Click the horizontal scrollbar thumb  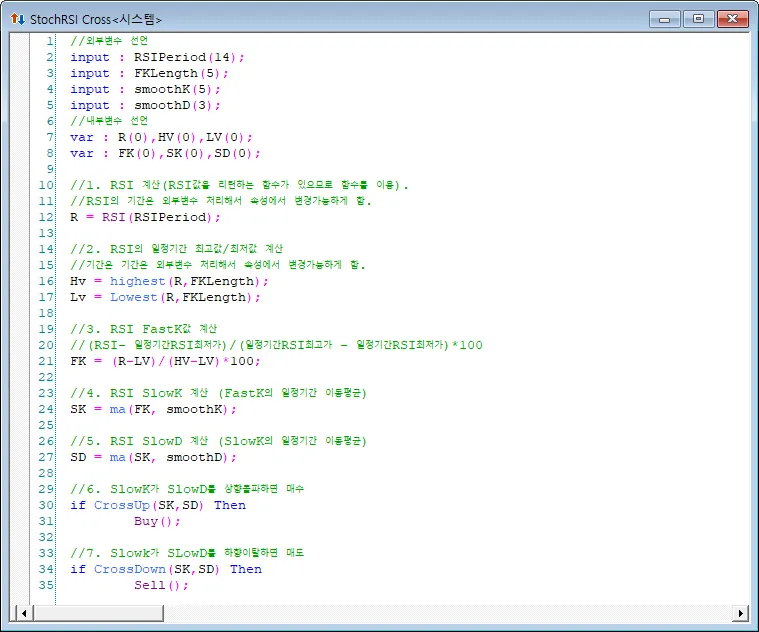coord(98,614)
